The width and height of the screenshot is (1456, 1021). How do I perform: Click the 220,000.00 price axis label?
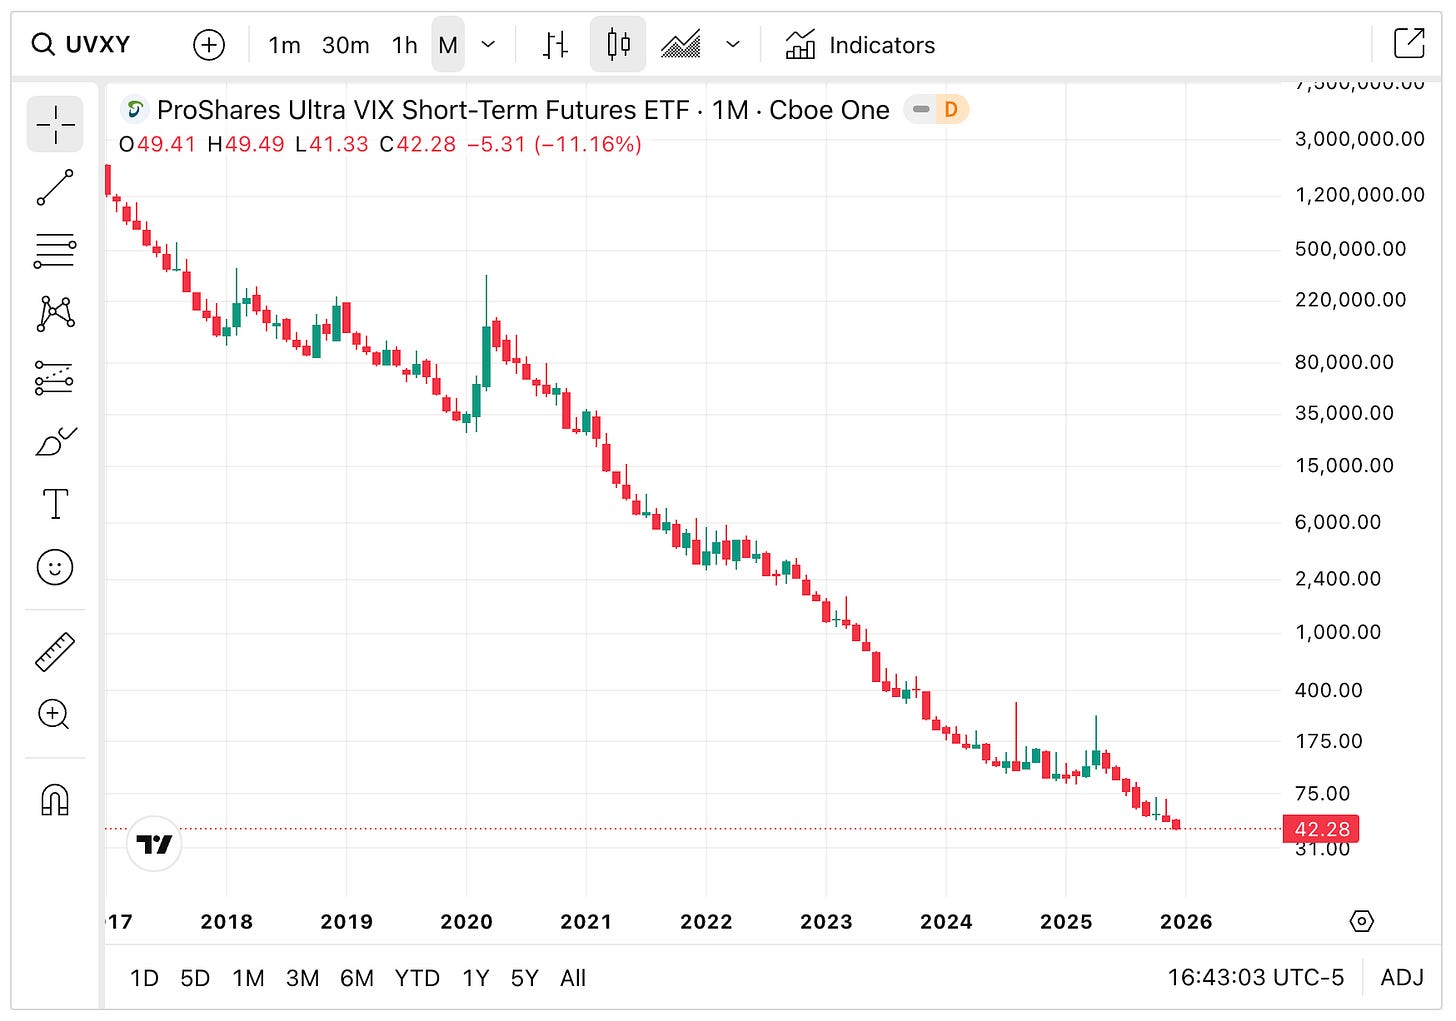(1351, 300)
